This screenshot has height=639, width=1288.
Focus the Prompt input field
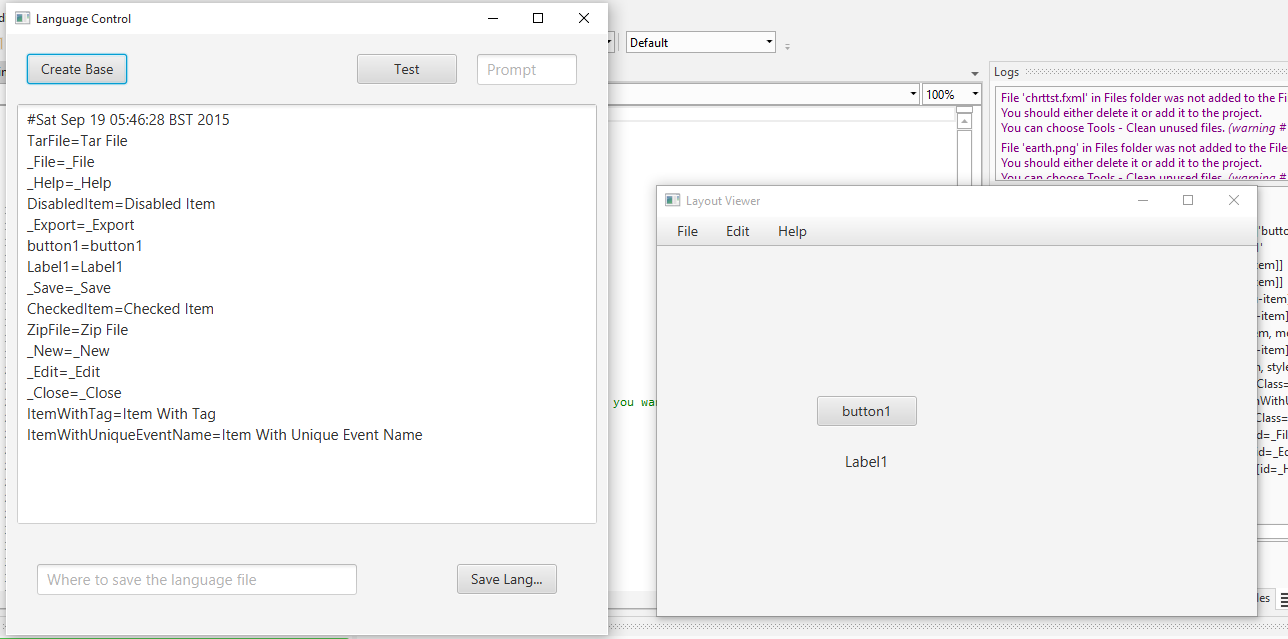click(x=527, y=69)
